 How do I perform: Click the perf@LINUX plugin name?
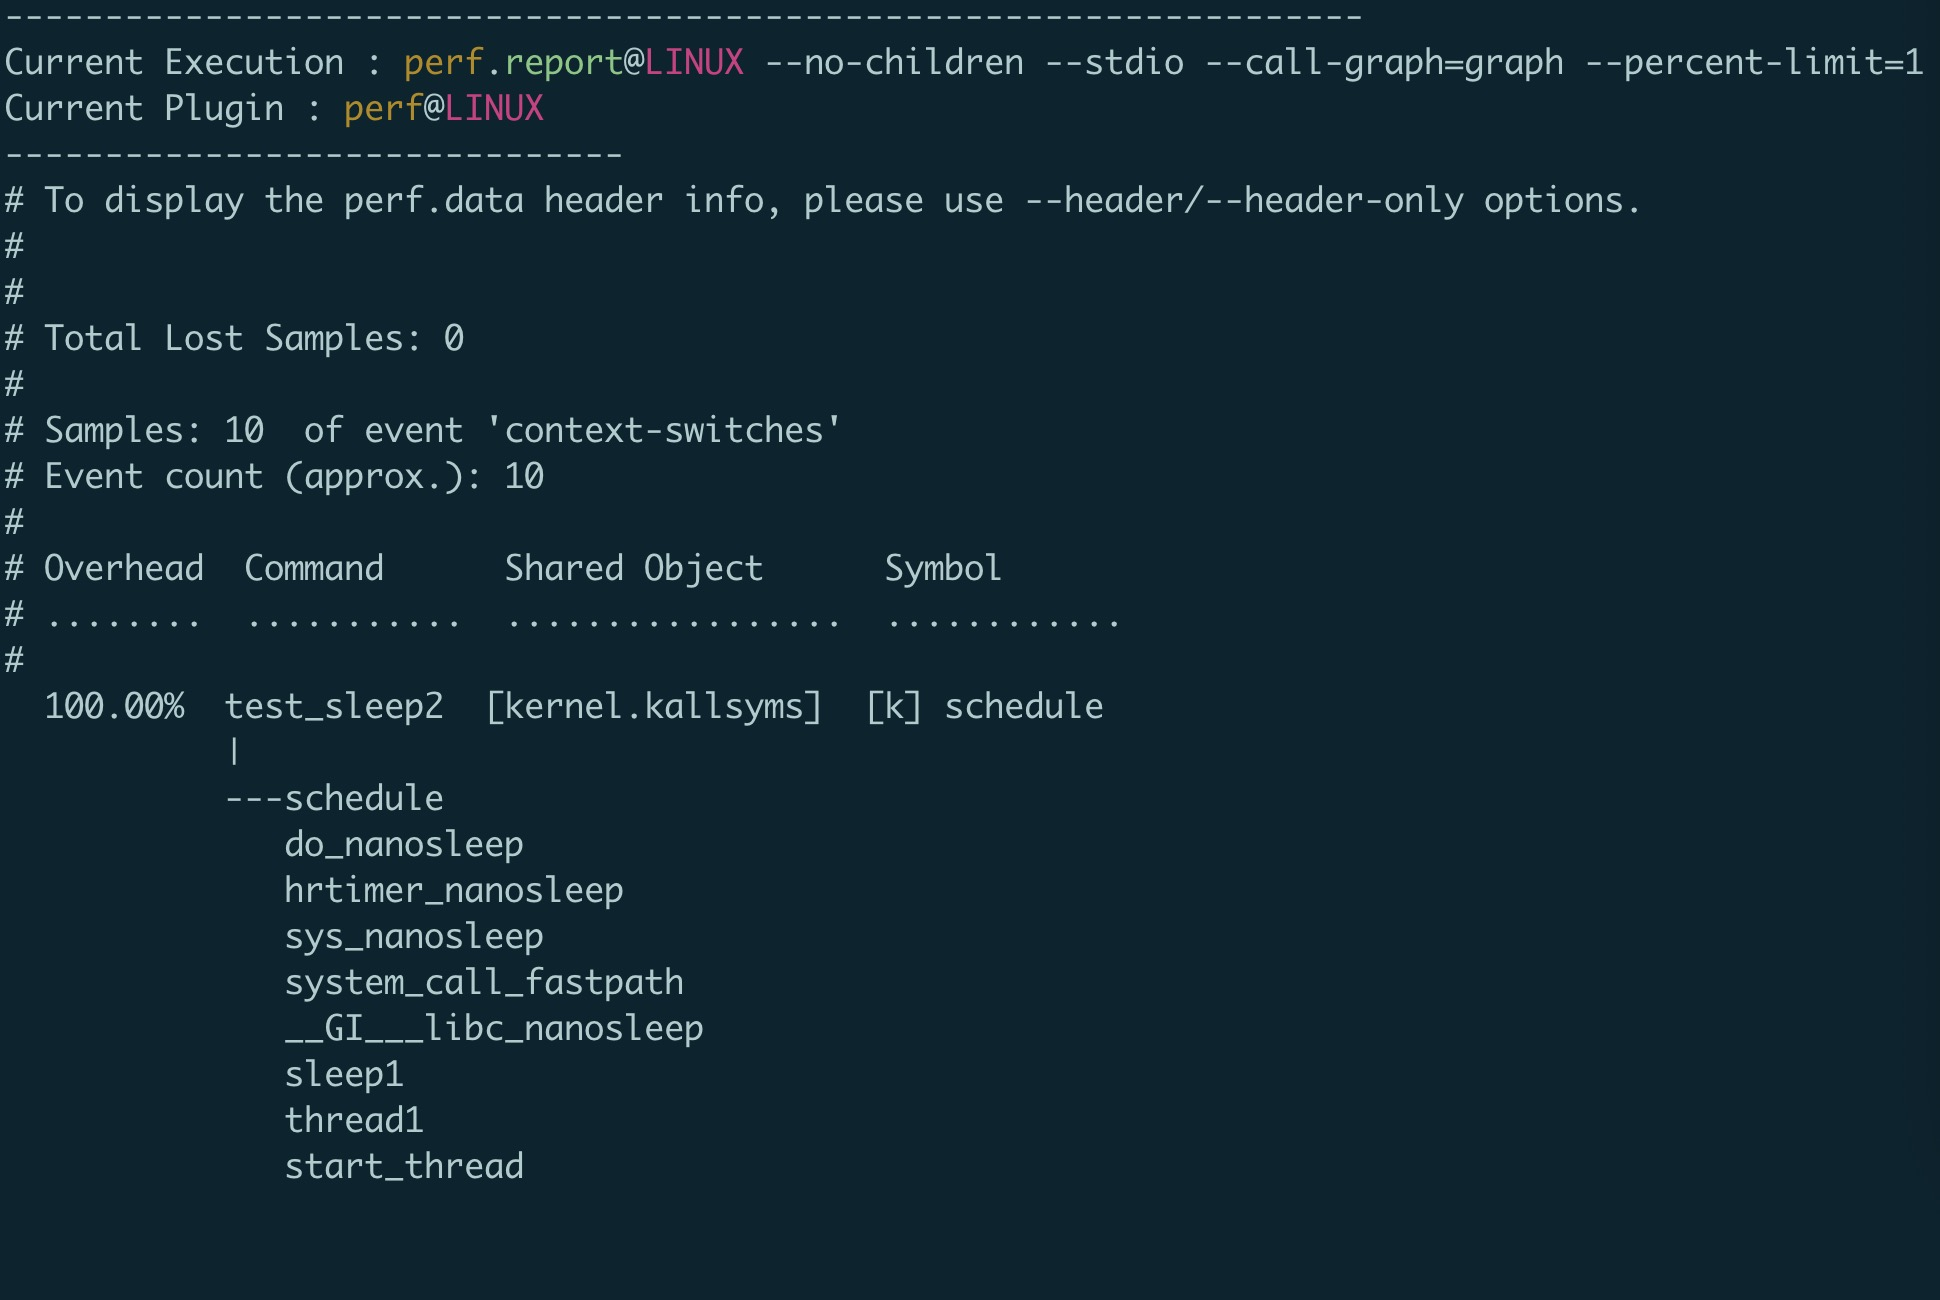click(444, 108)
